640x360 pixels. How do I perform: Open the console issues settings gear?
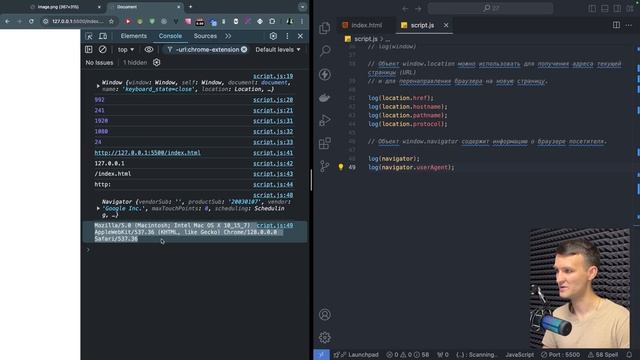156,62
